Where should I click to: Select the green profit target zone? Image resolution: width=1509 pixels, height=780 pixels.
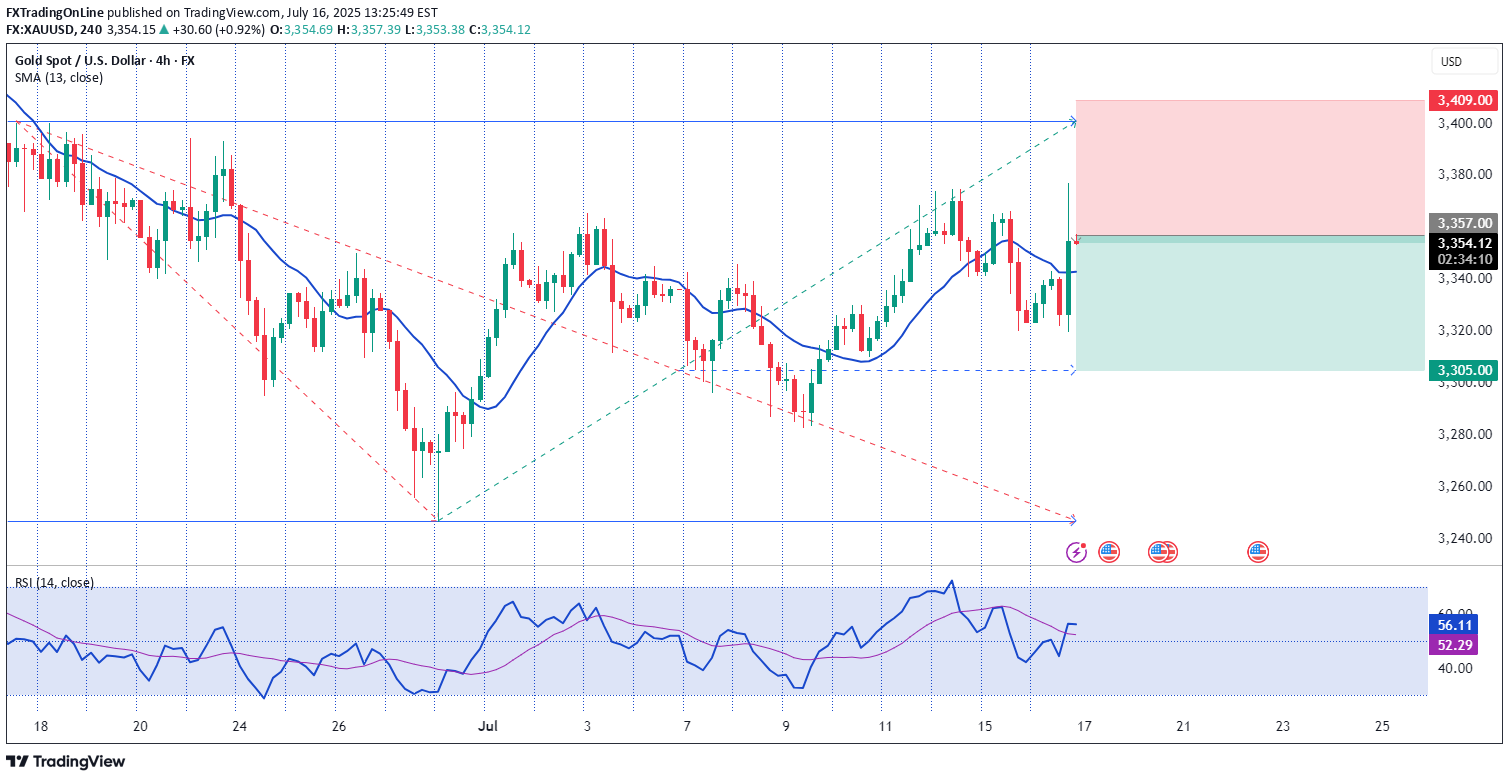1250,304
